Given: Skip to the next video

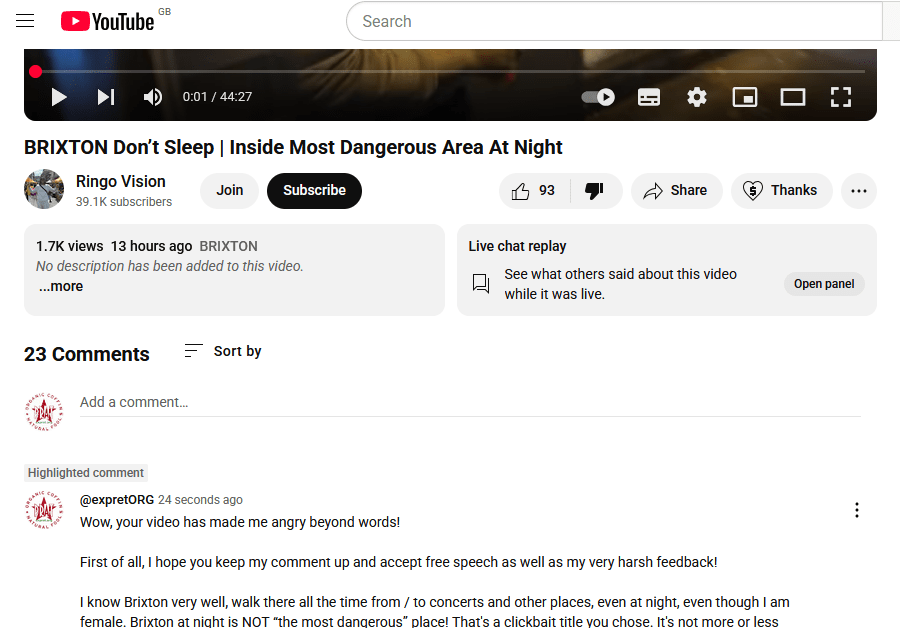Looking at the screenshot, I should (106, 97).
